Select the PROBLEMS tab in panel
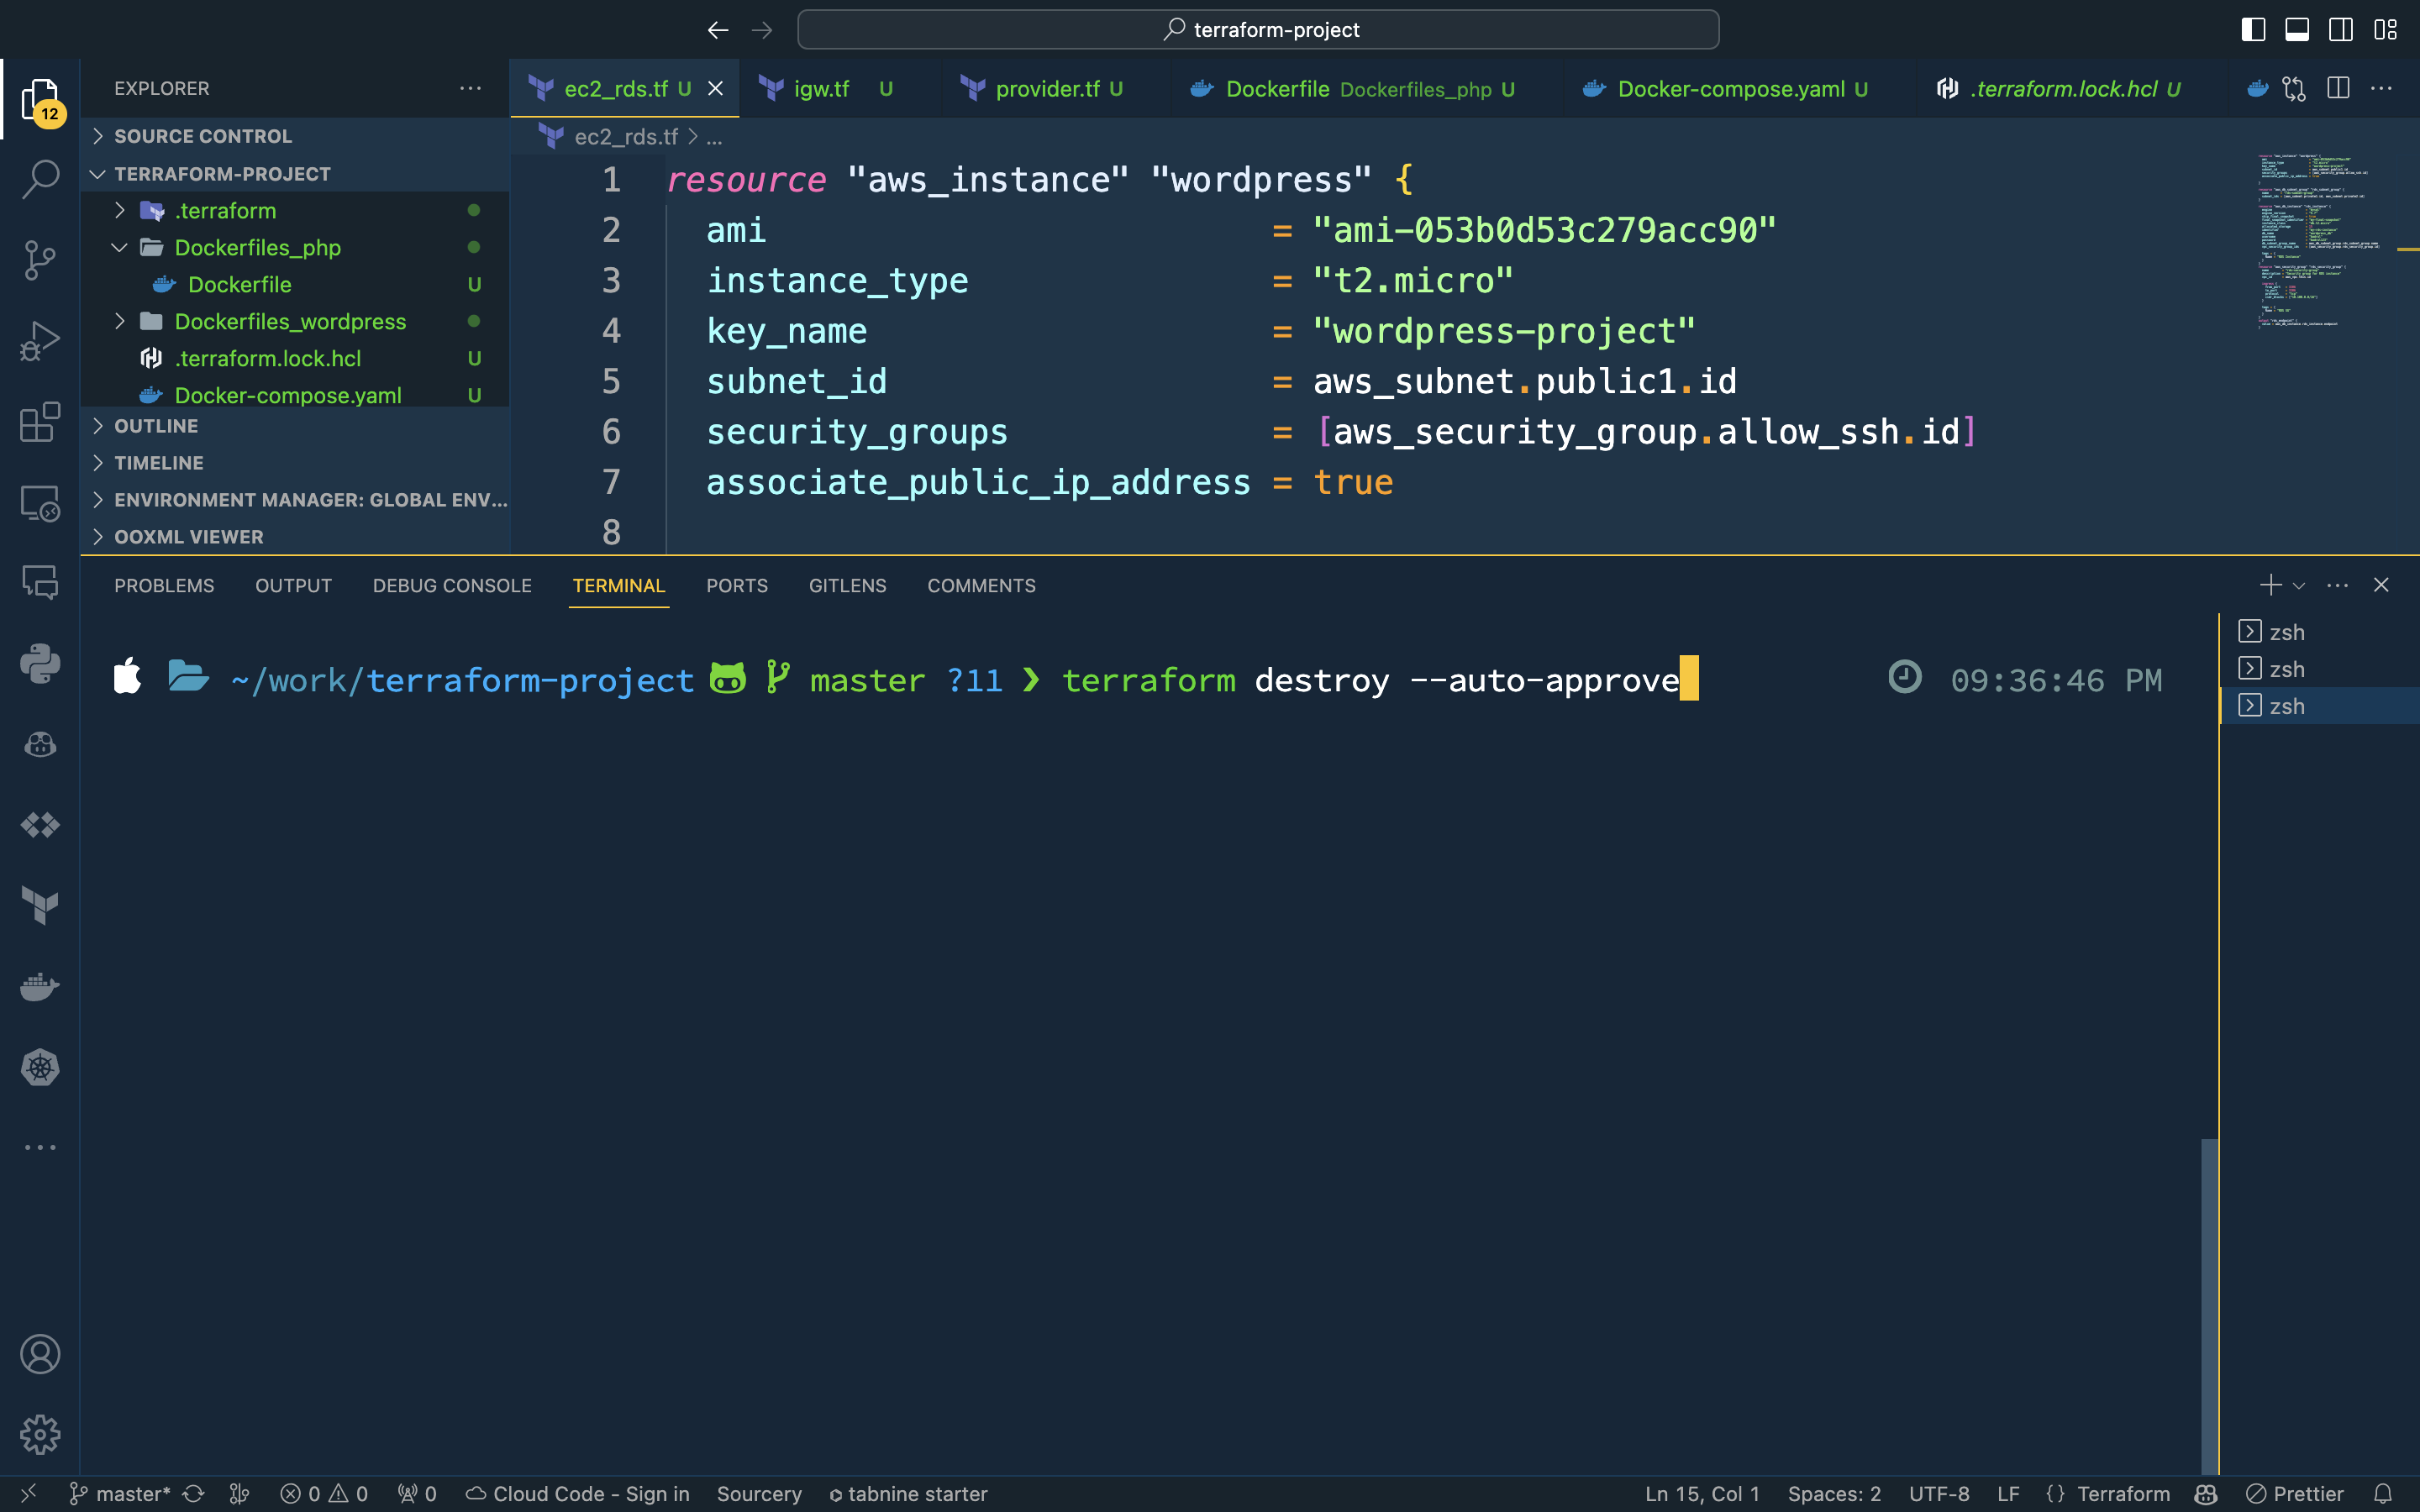 164,585
